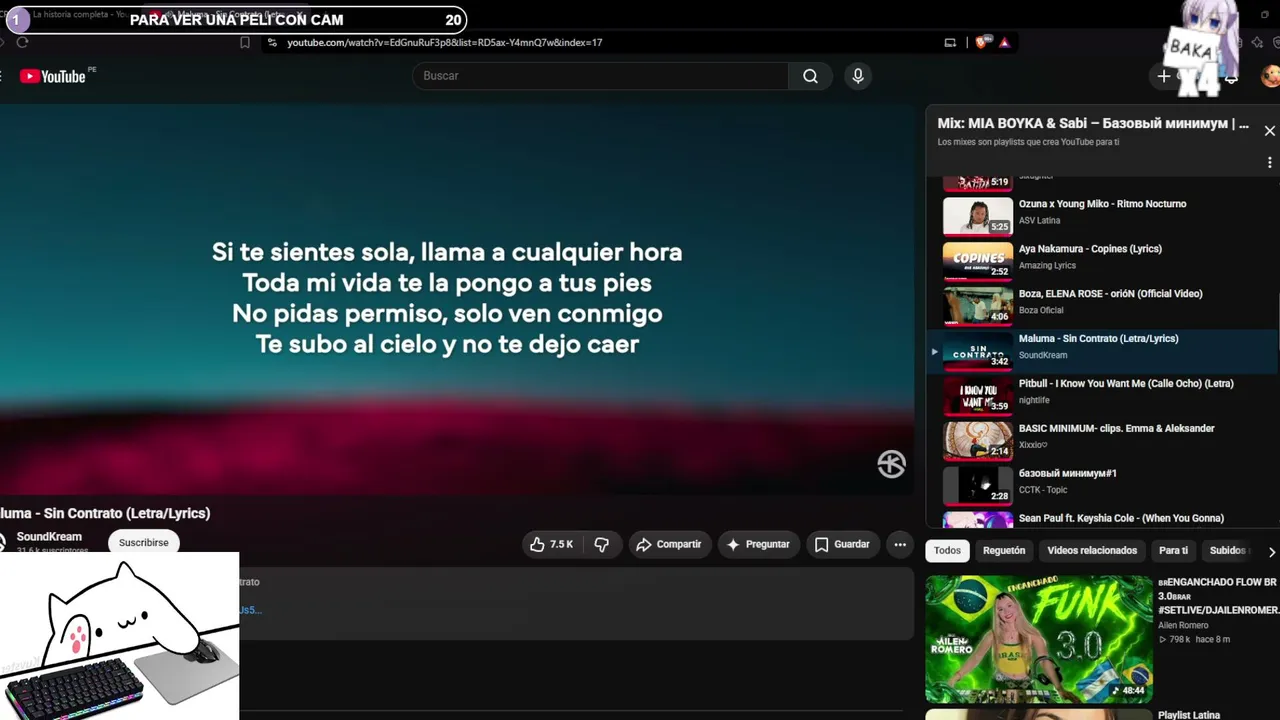Share the video with the Compartir button
The image size is (1280, 720).
[x=669, y=544]
